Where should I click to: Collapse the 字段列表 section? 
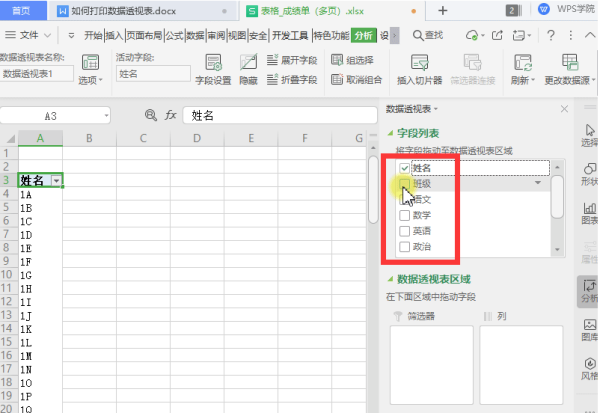tap(390, 133)
